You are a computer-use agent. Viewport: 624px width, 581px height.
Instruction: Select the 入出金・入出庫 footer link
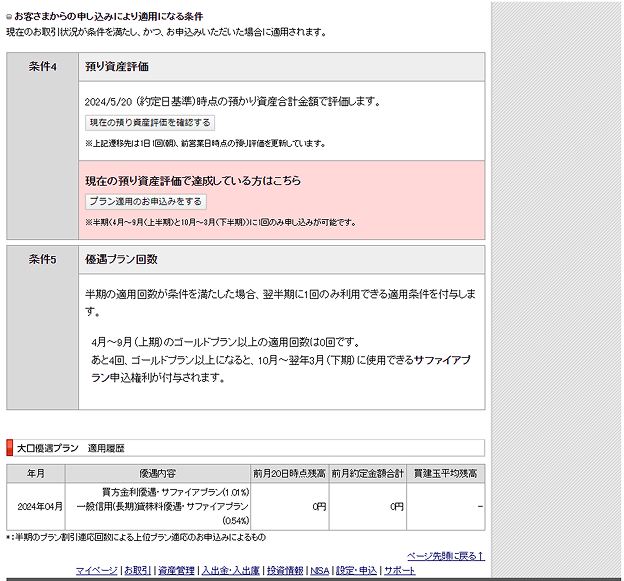[x=230, y=570]
